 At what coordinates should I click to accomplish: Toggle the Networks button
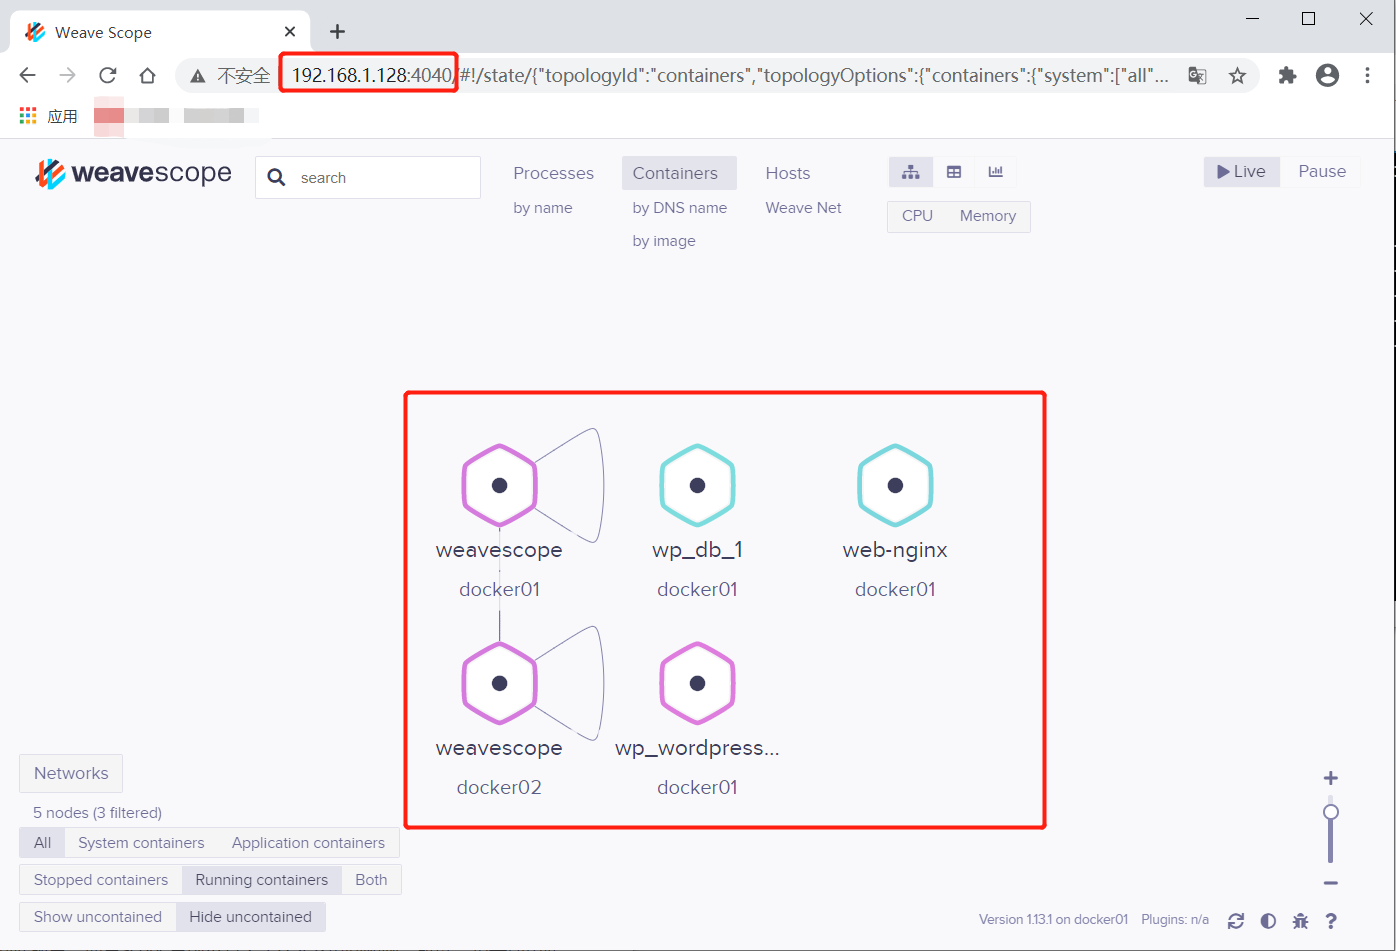tap(71, 773)
